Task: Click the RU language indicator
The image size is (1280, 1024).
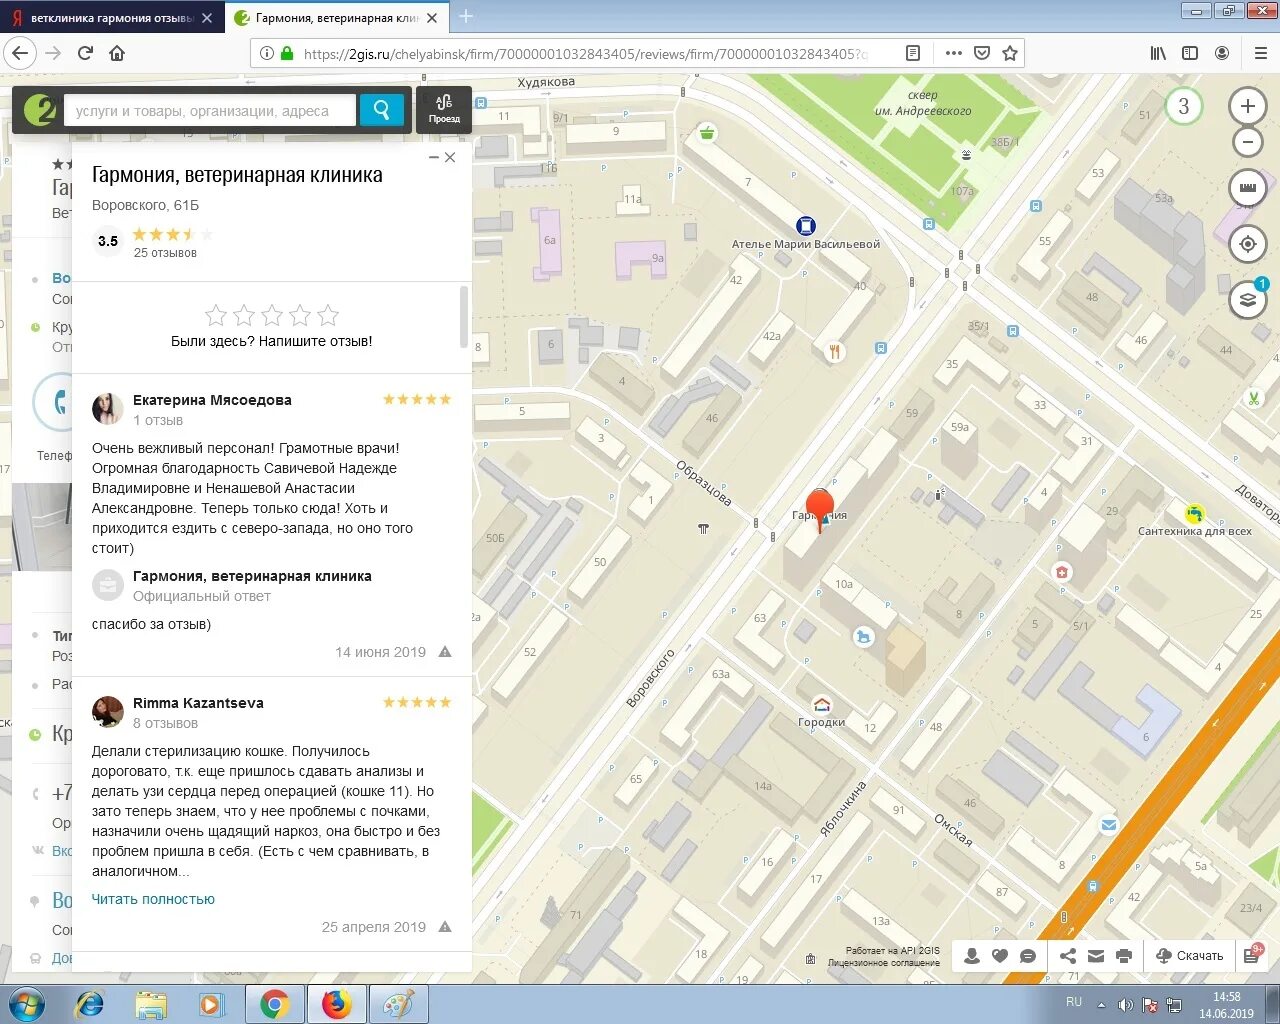Action: (x=1074, y=1001)
